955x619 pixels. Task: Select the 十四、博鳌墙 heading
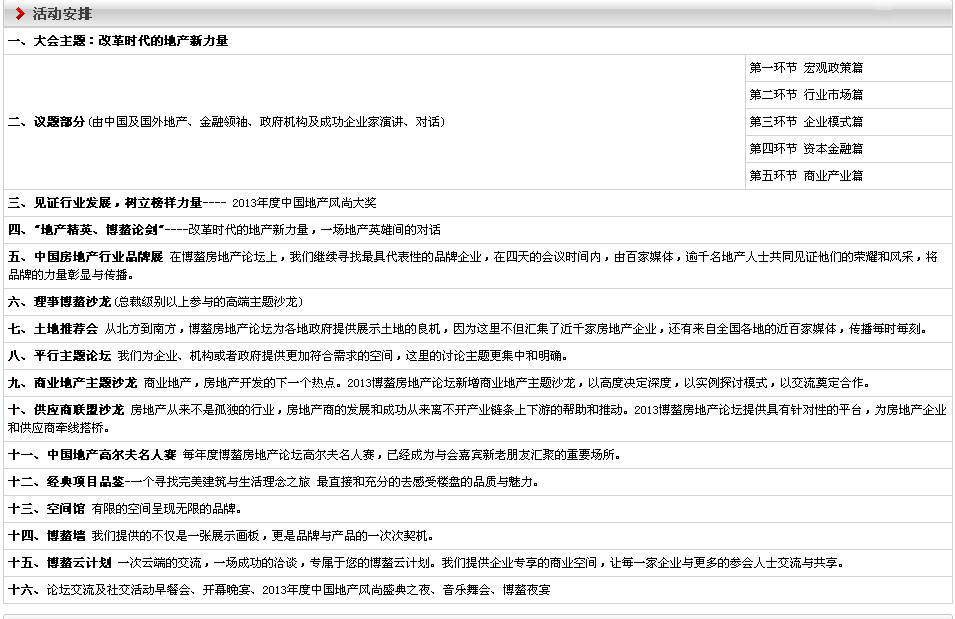46,536
